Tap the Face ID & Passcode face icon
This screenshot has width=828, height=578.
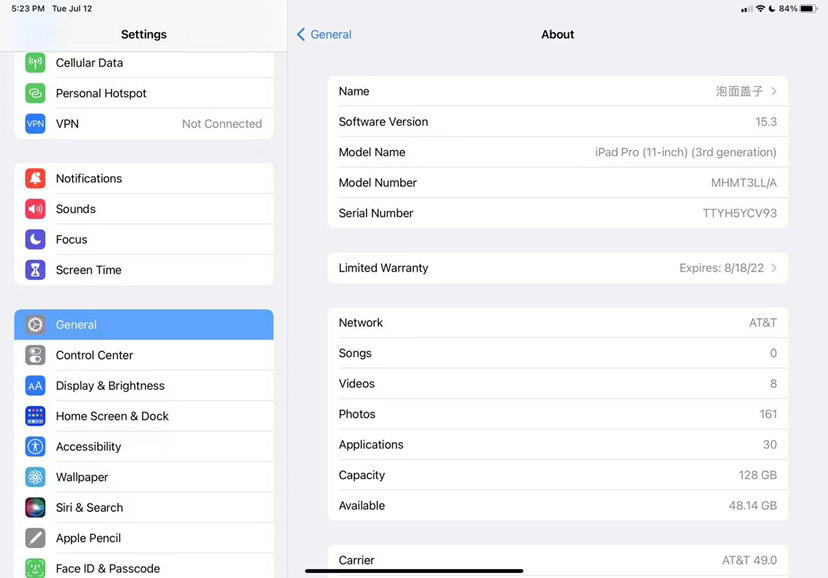pyautogui.click(x=35, y=568)
